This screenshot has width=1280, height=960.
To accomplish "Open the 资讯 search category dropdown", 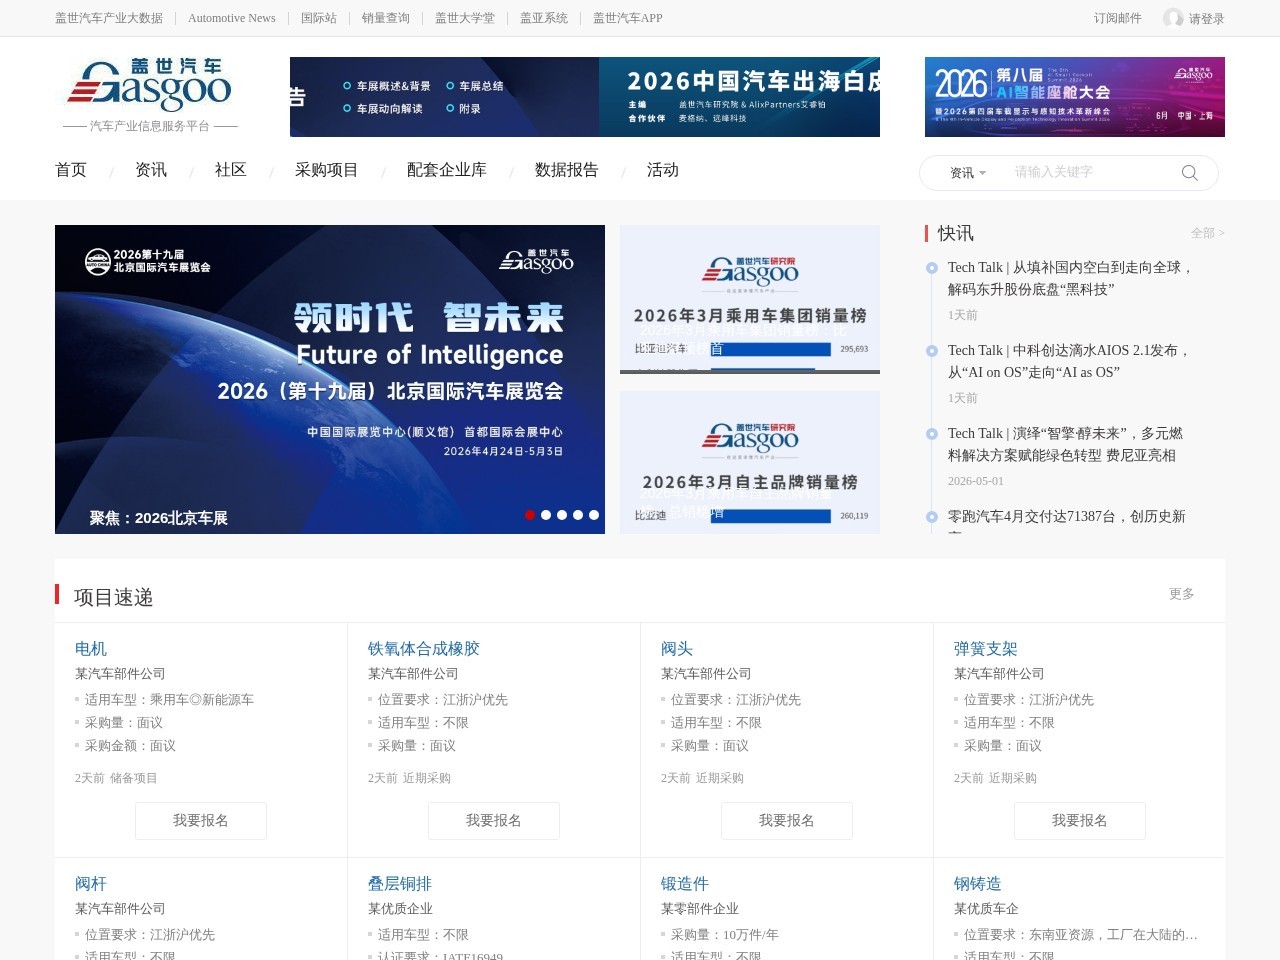I will [967, 173].
